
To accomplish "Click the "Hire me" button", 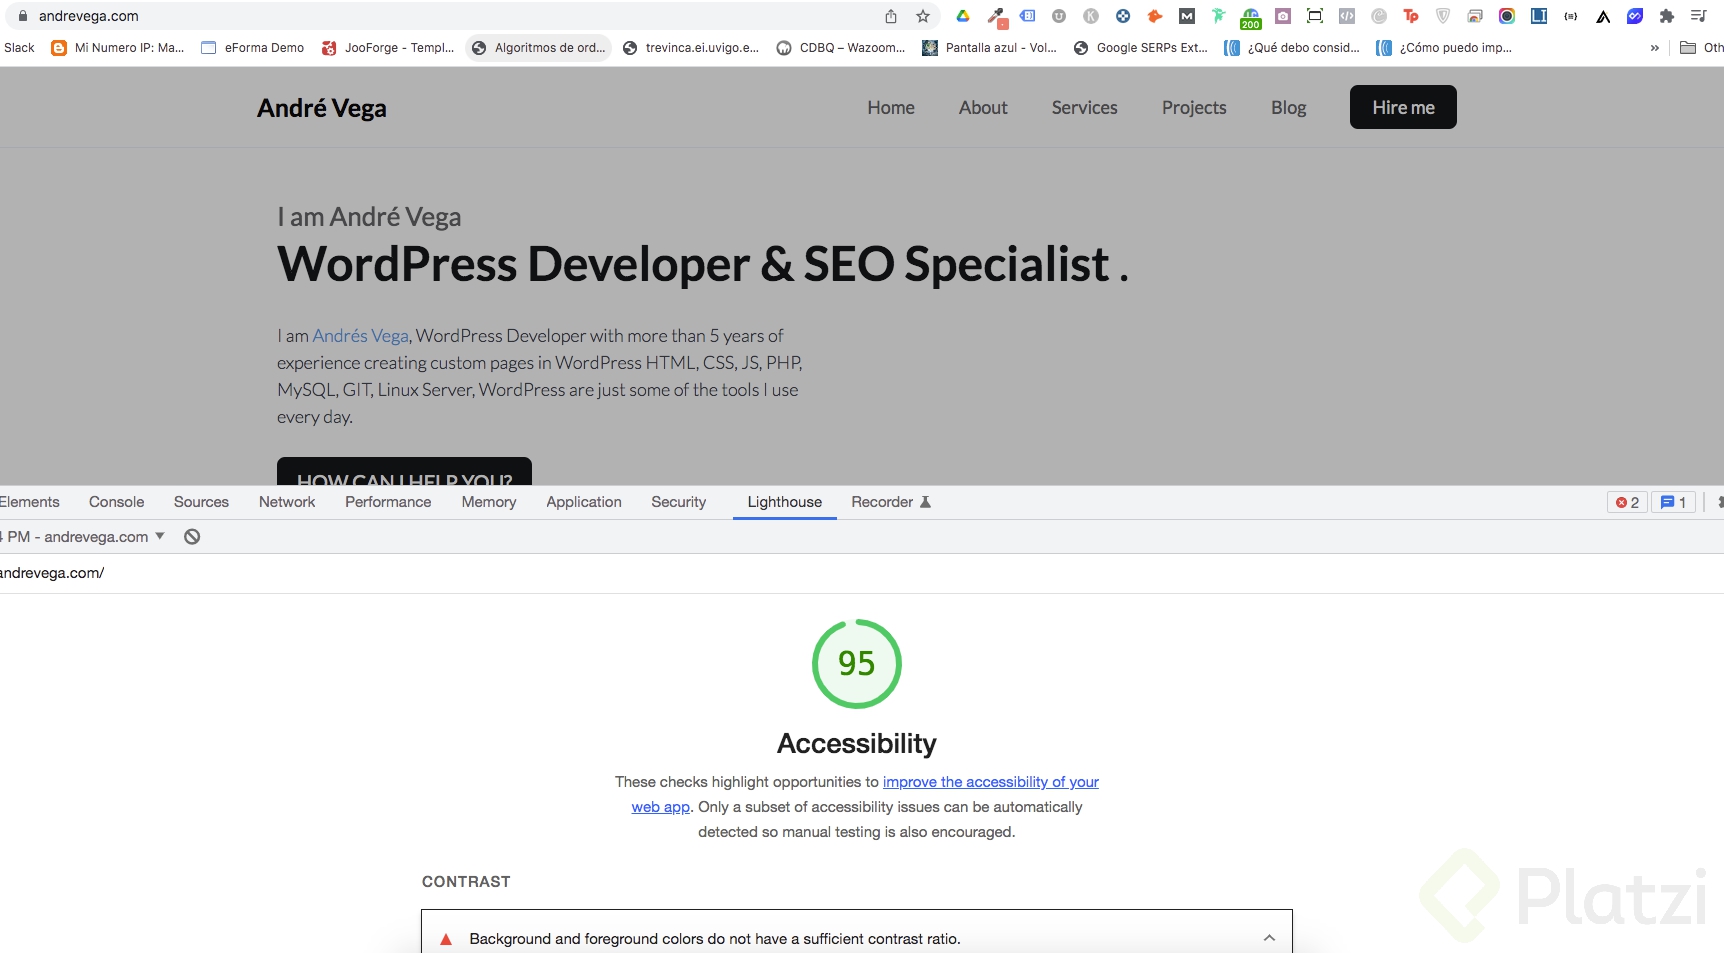I will tap(1403, 108).
